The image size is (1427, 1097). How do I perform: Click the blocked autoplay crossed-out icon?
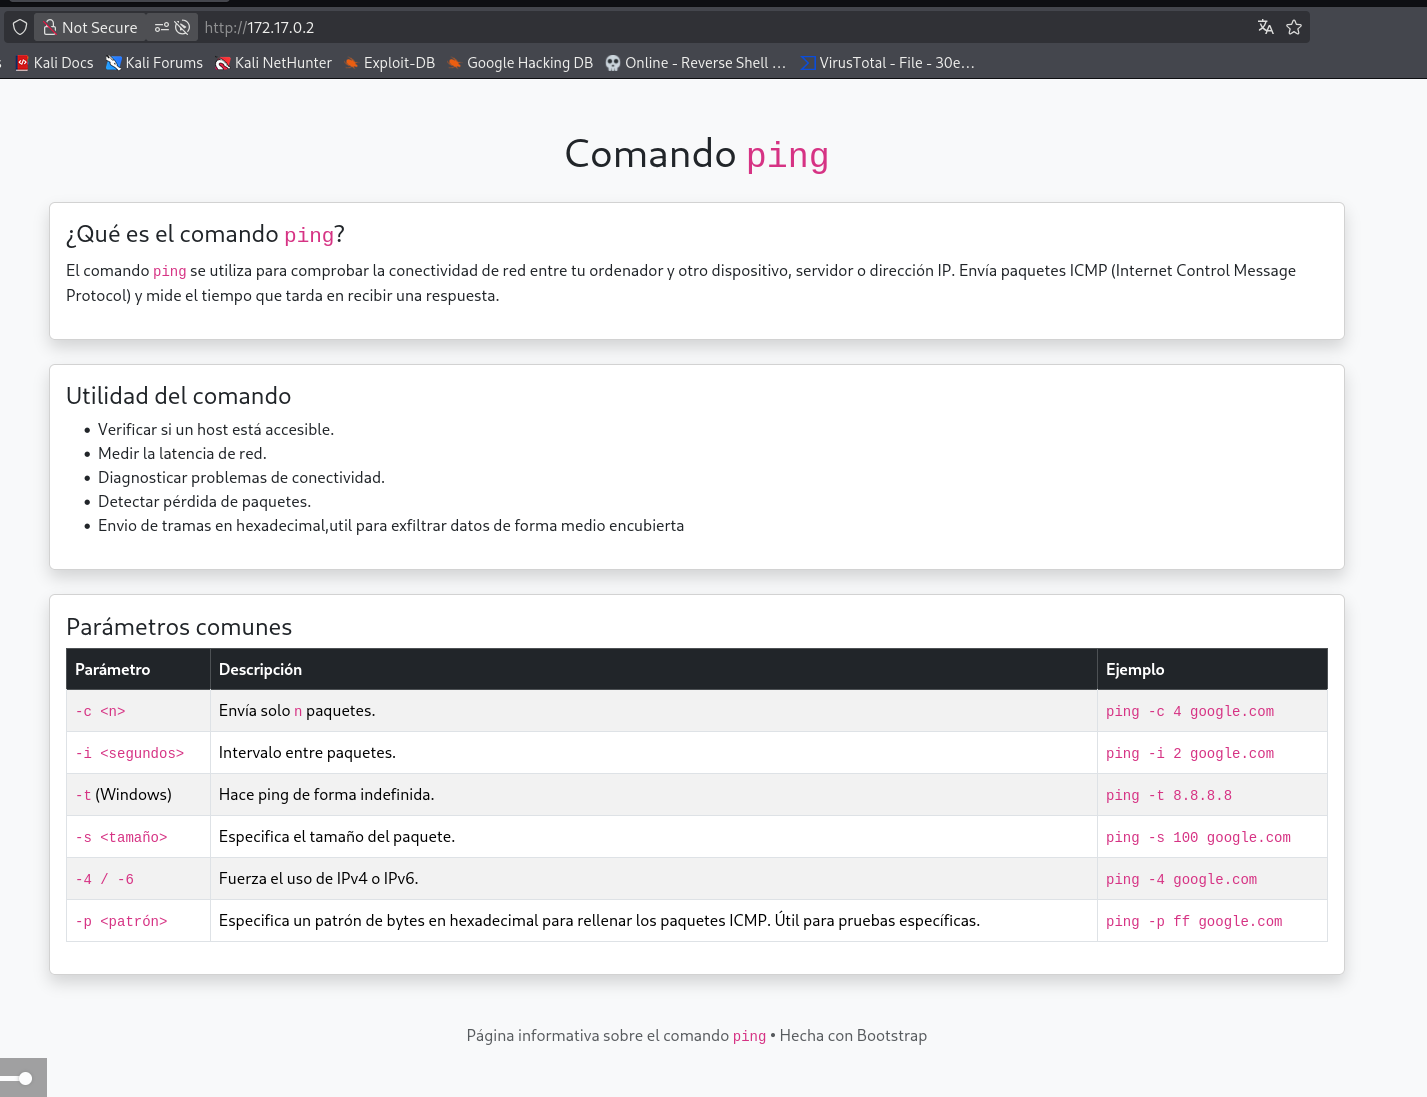click(182, 27)
